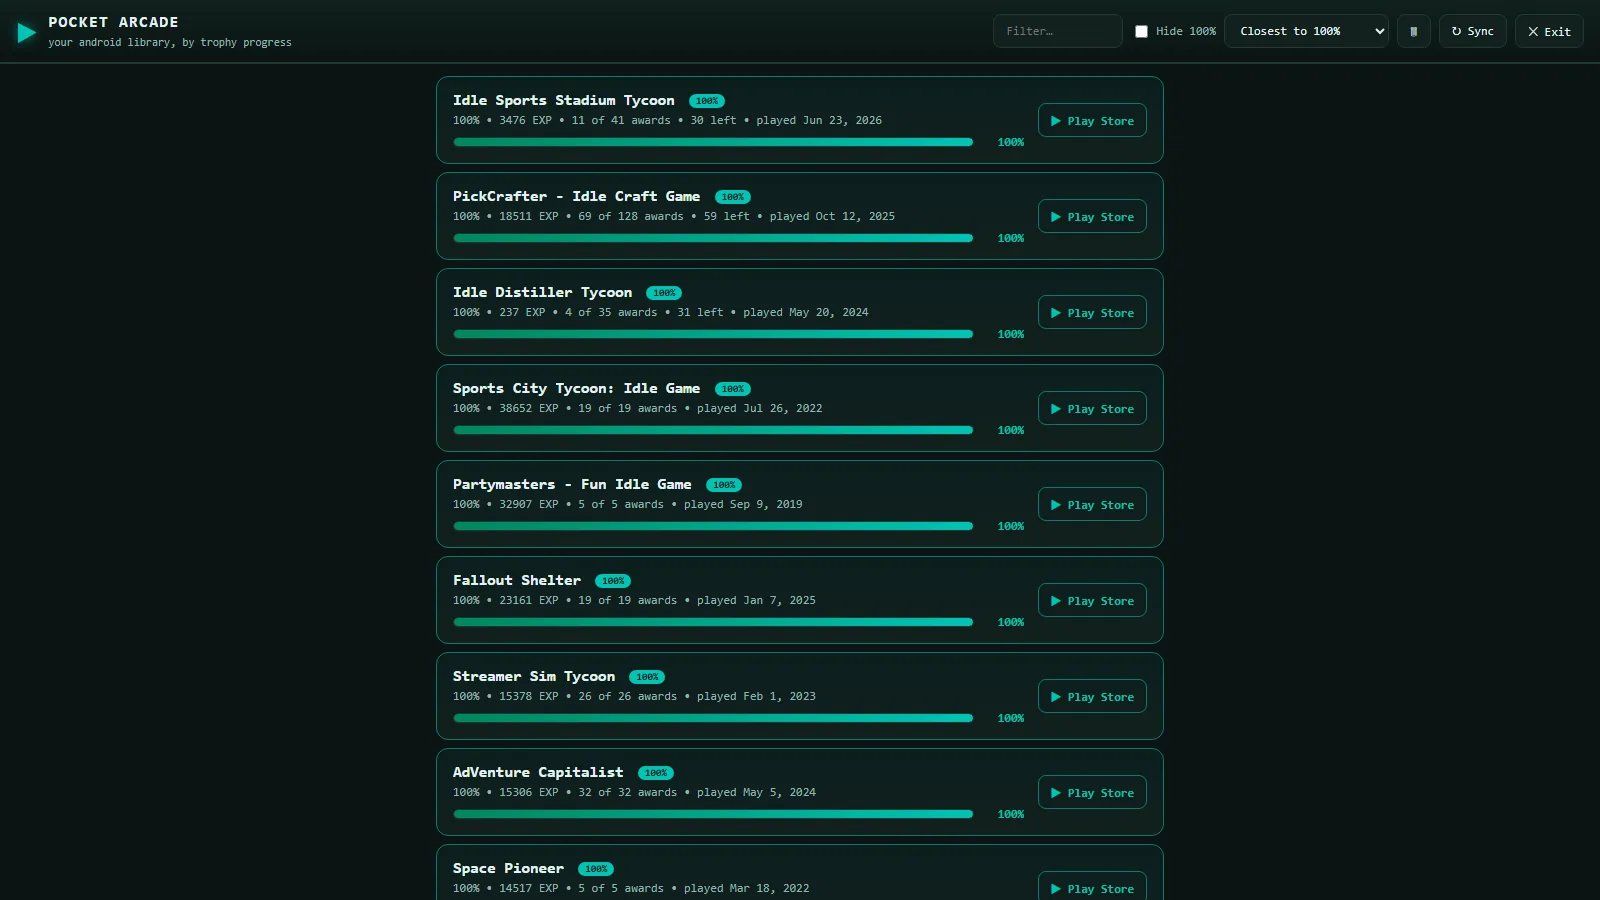Click the AdVenture Capitalist progress bar

713,814
